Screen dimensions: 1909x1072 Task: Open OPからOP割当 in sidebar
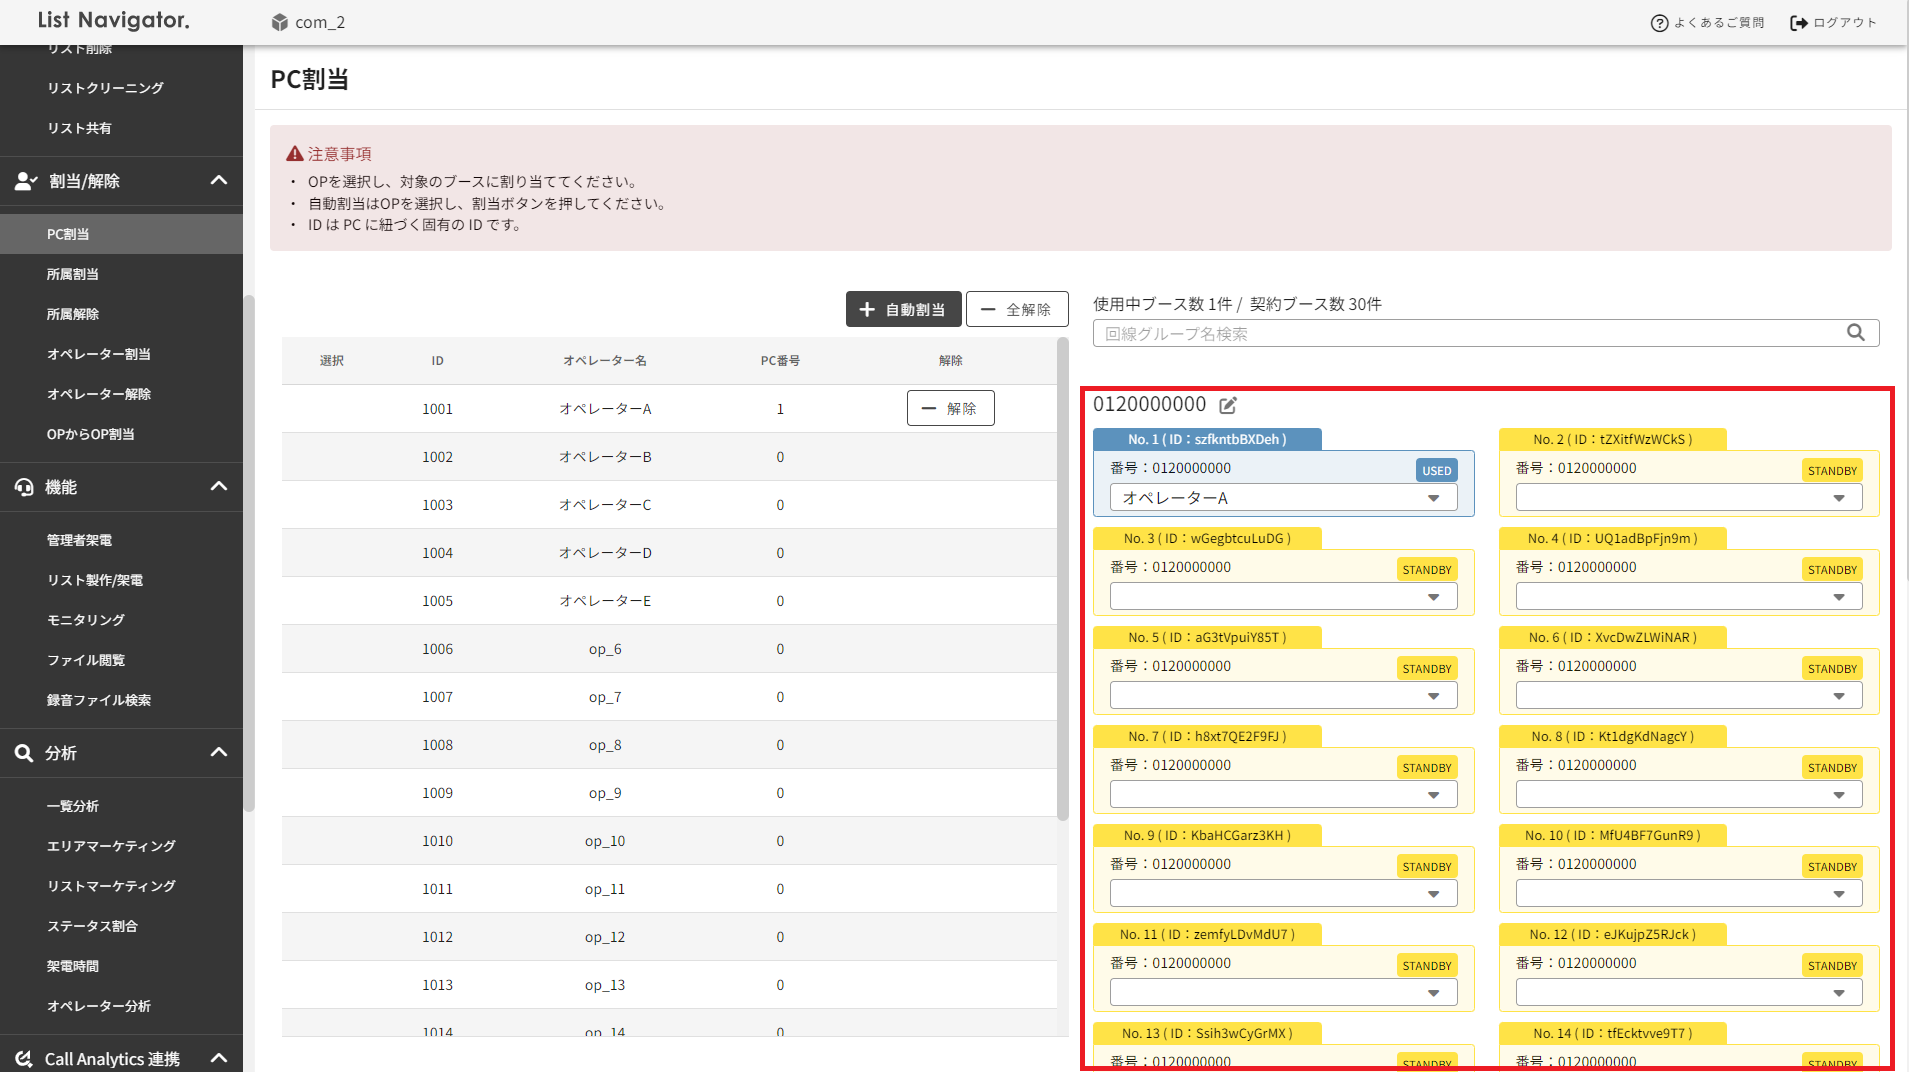click(121, 434)
